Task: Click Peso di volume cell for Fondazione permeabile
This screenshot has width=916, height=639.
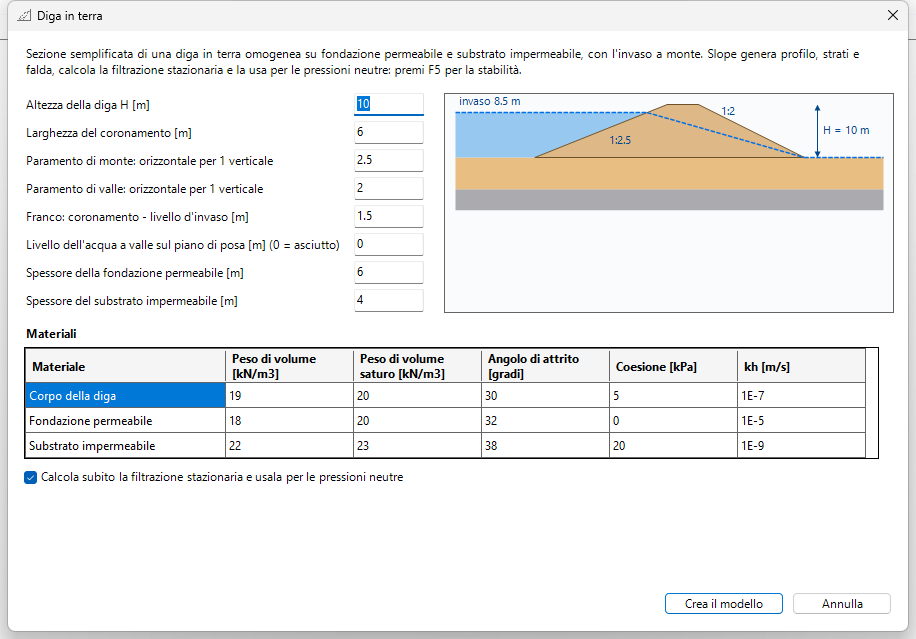Action: [289, 421]
